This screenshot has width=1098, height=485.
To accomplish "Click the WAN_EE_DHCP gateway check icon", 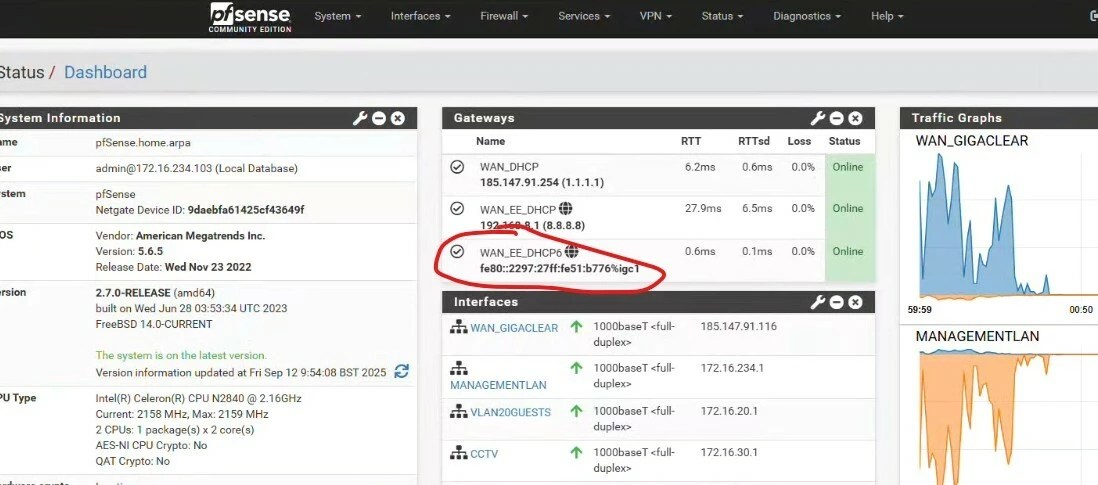I will pos(457,209).
